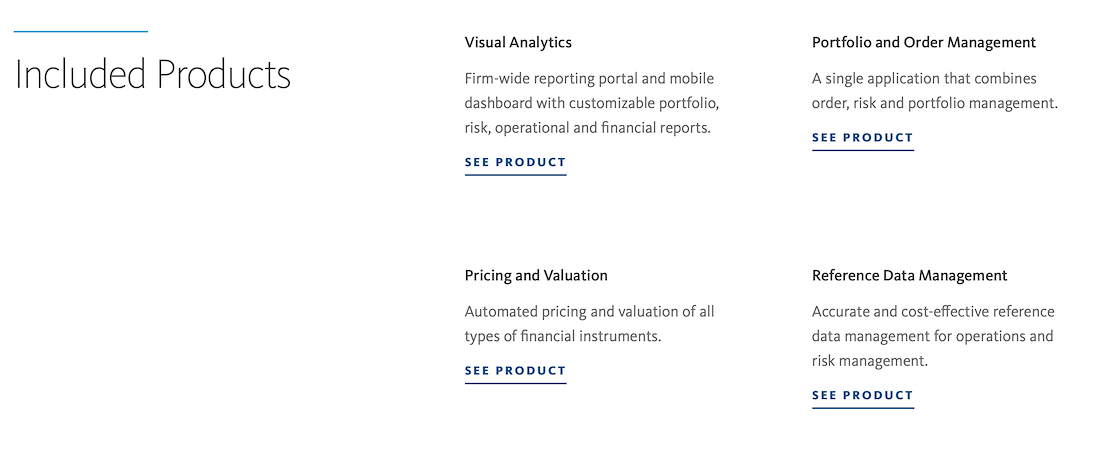Click the line "Accurate and cost-effective reference"
The height and width of the screenshot is (453, 1100).
point(933,311)
